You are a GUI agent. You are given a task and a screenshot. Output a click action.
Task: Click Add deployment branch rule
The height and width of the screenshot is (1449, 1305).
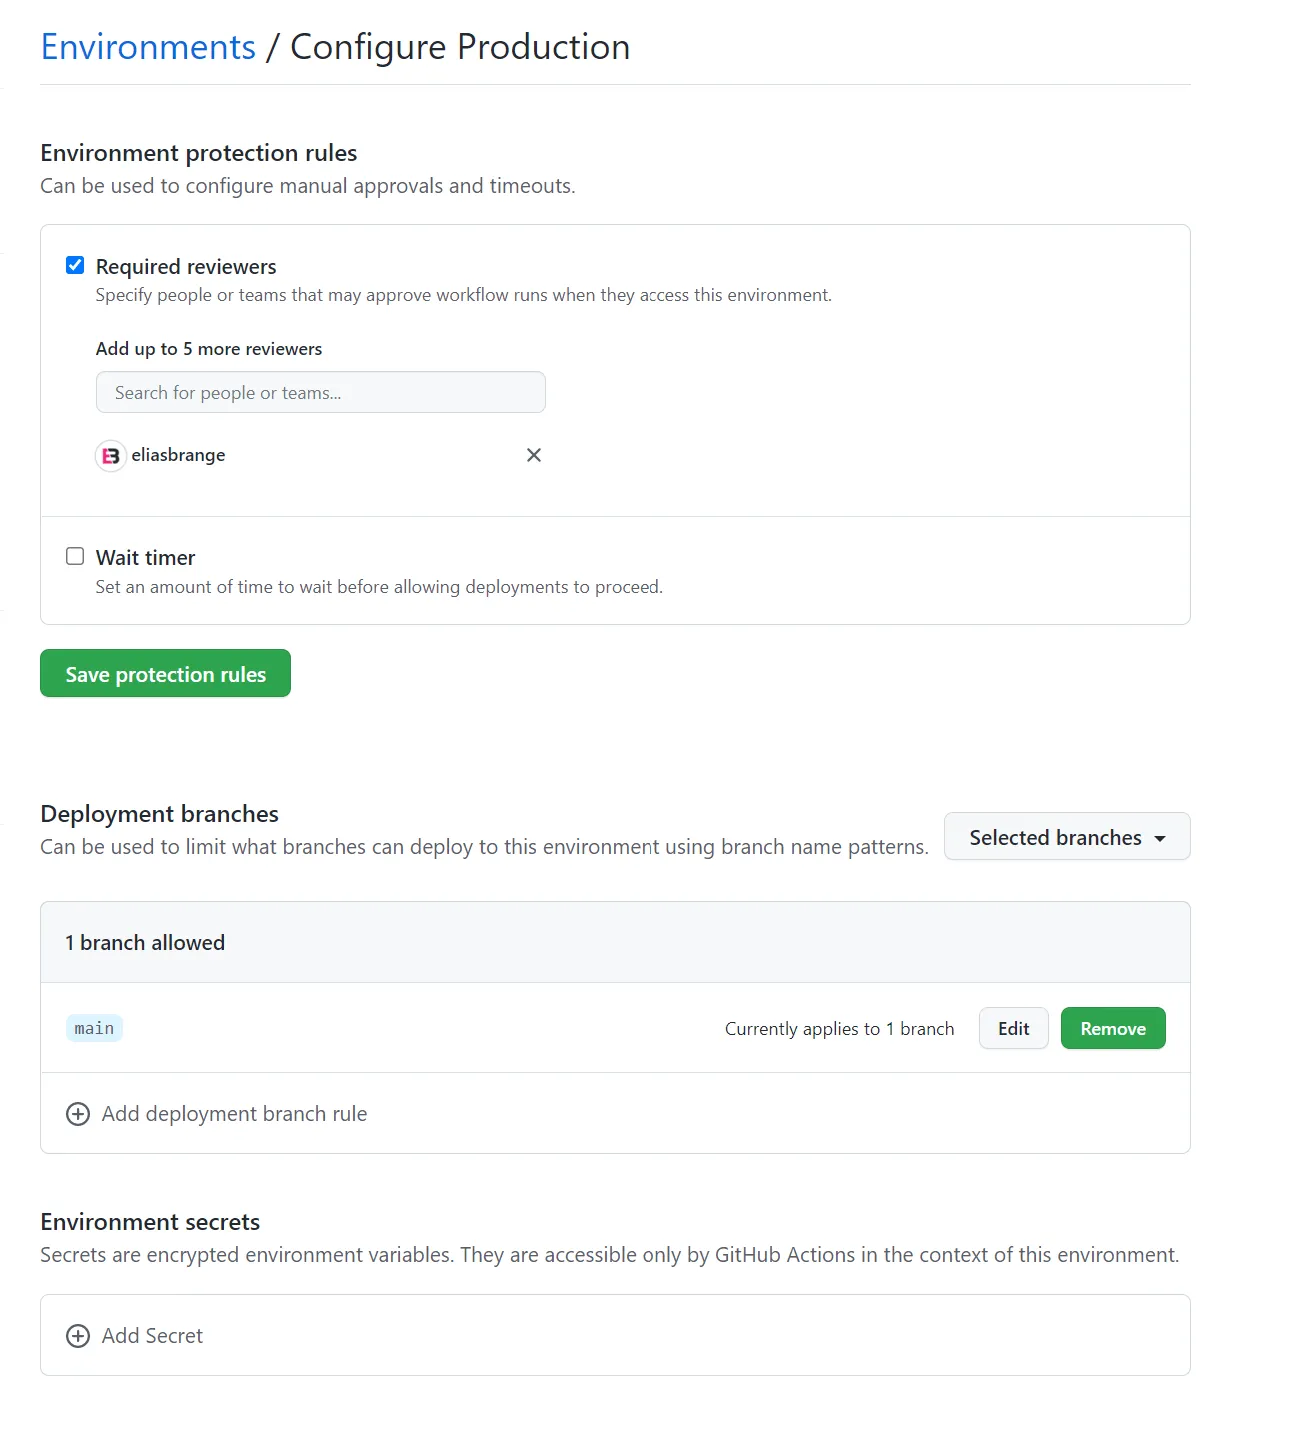pos(233,1113)
